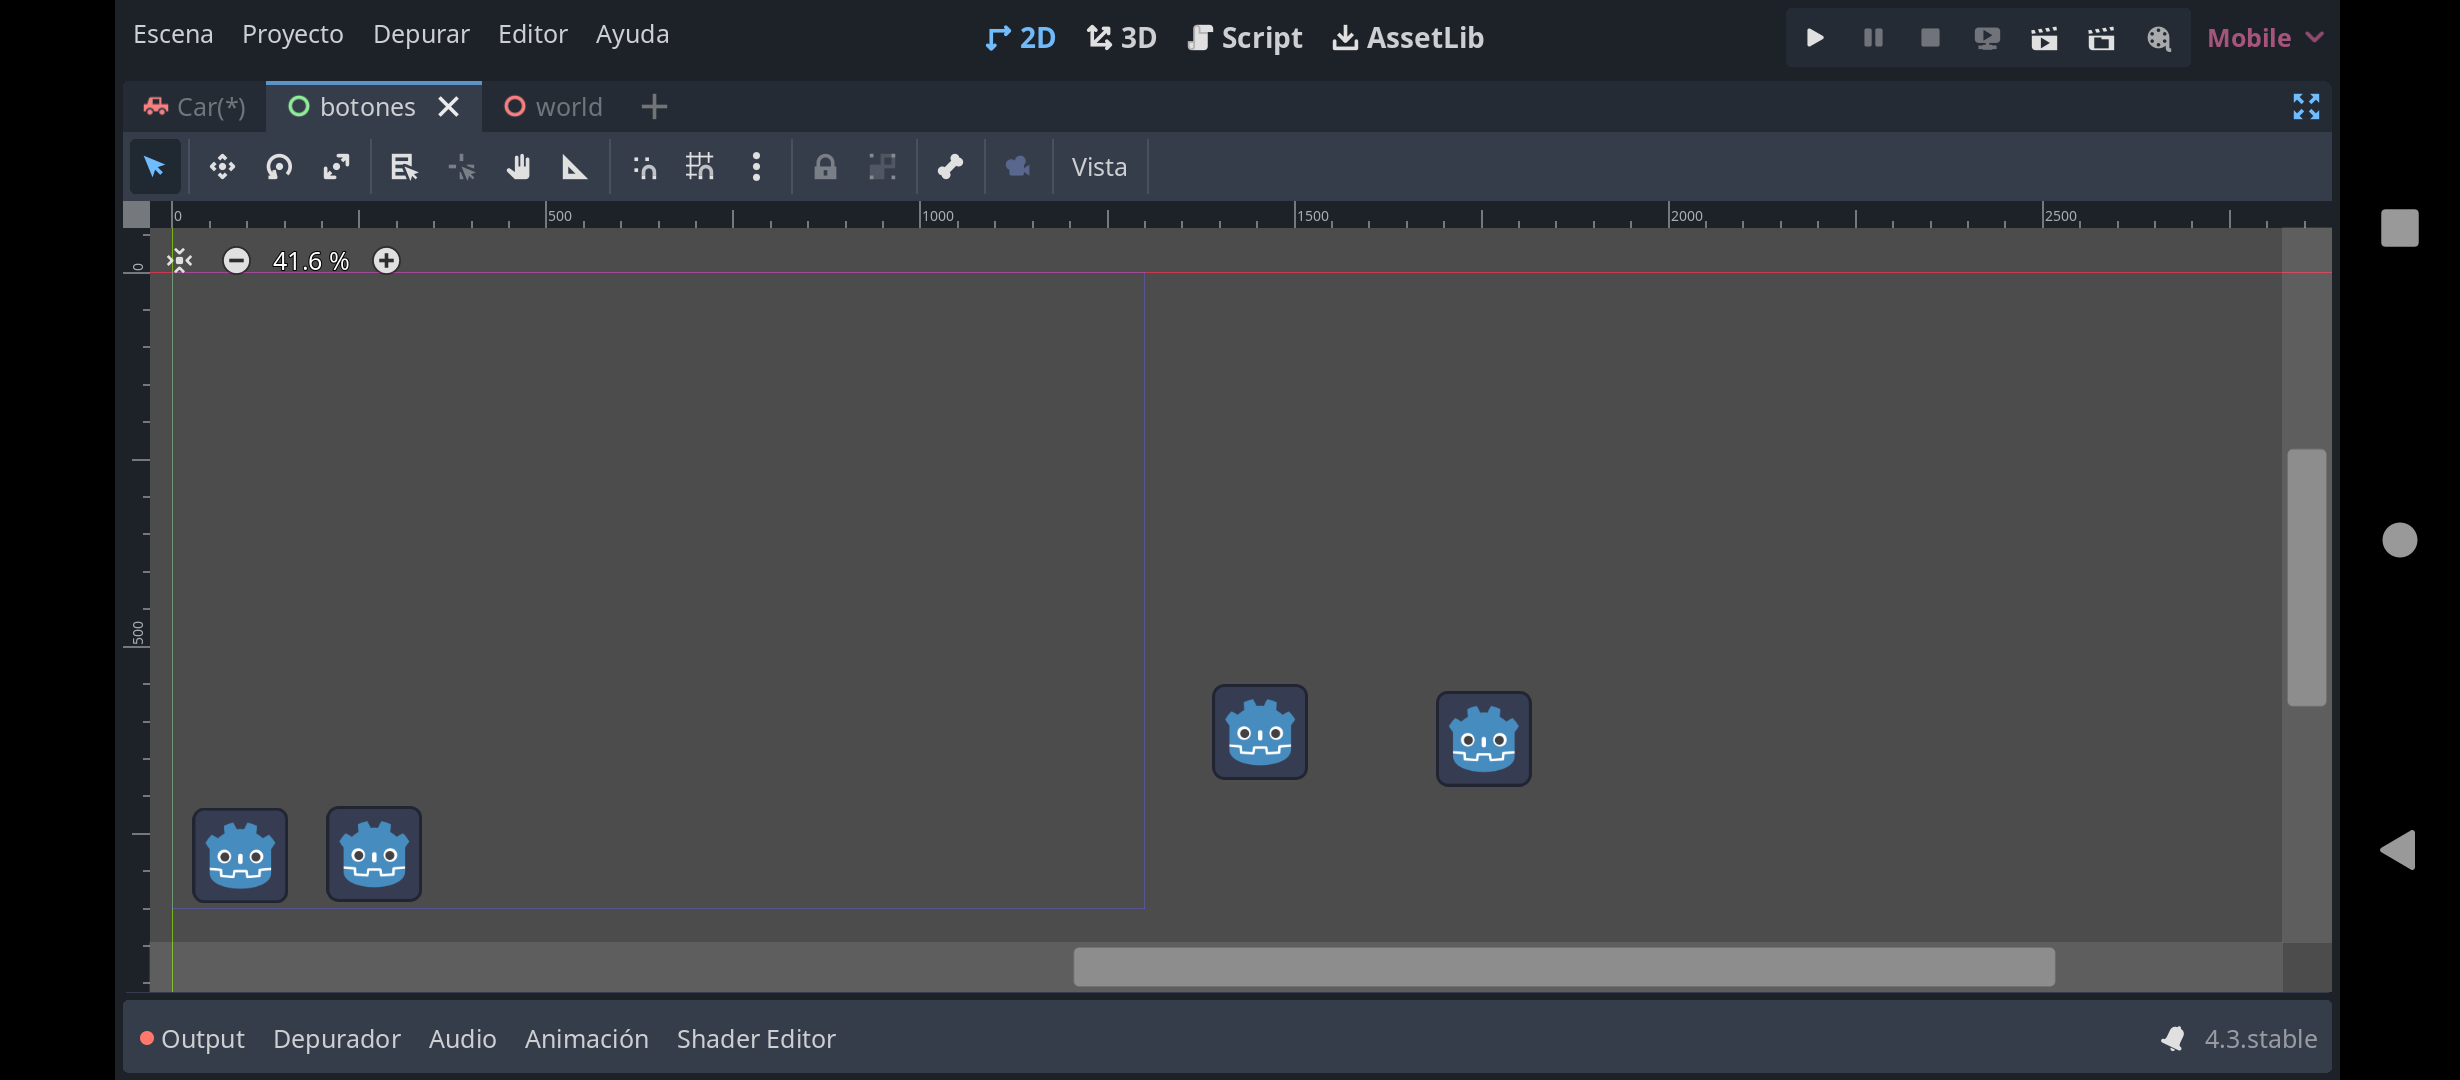
Task: Zoom out with the minus button
Action: point(236,261)
